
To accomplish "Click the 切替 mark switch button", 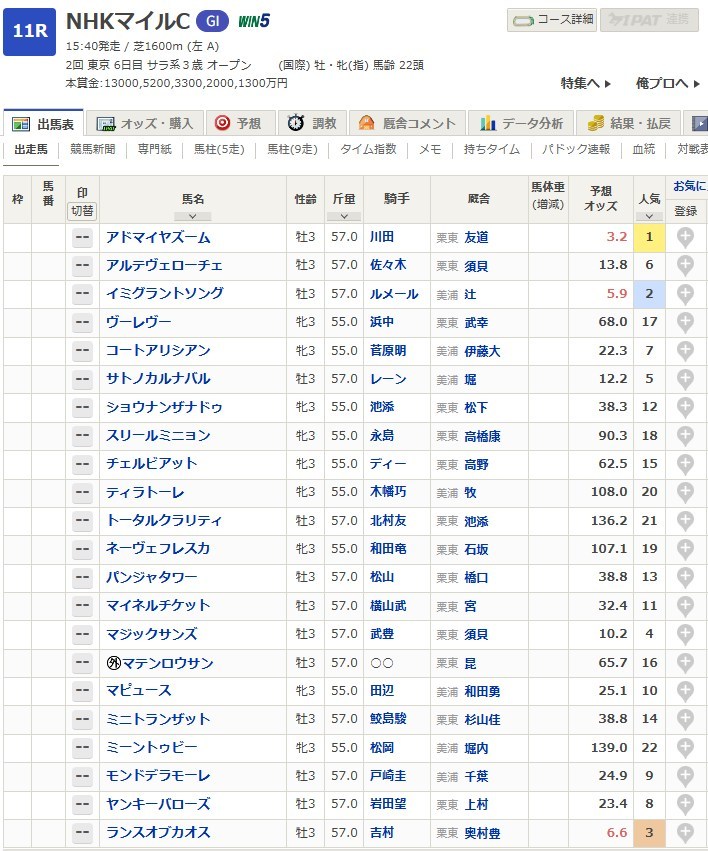I will coord(82,211).
